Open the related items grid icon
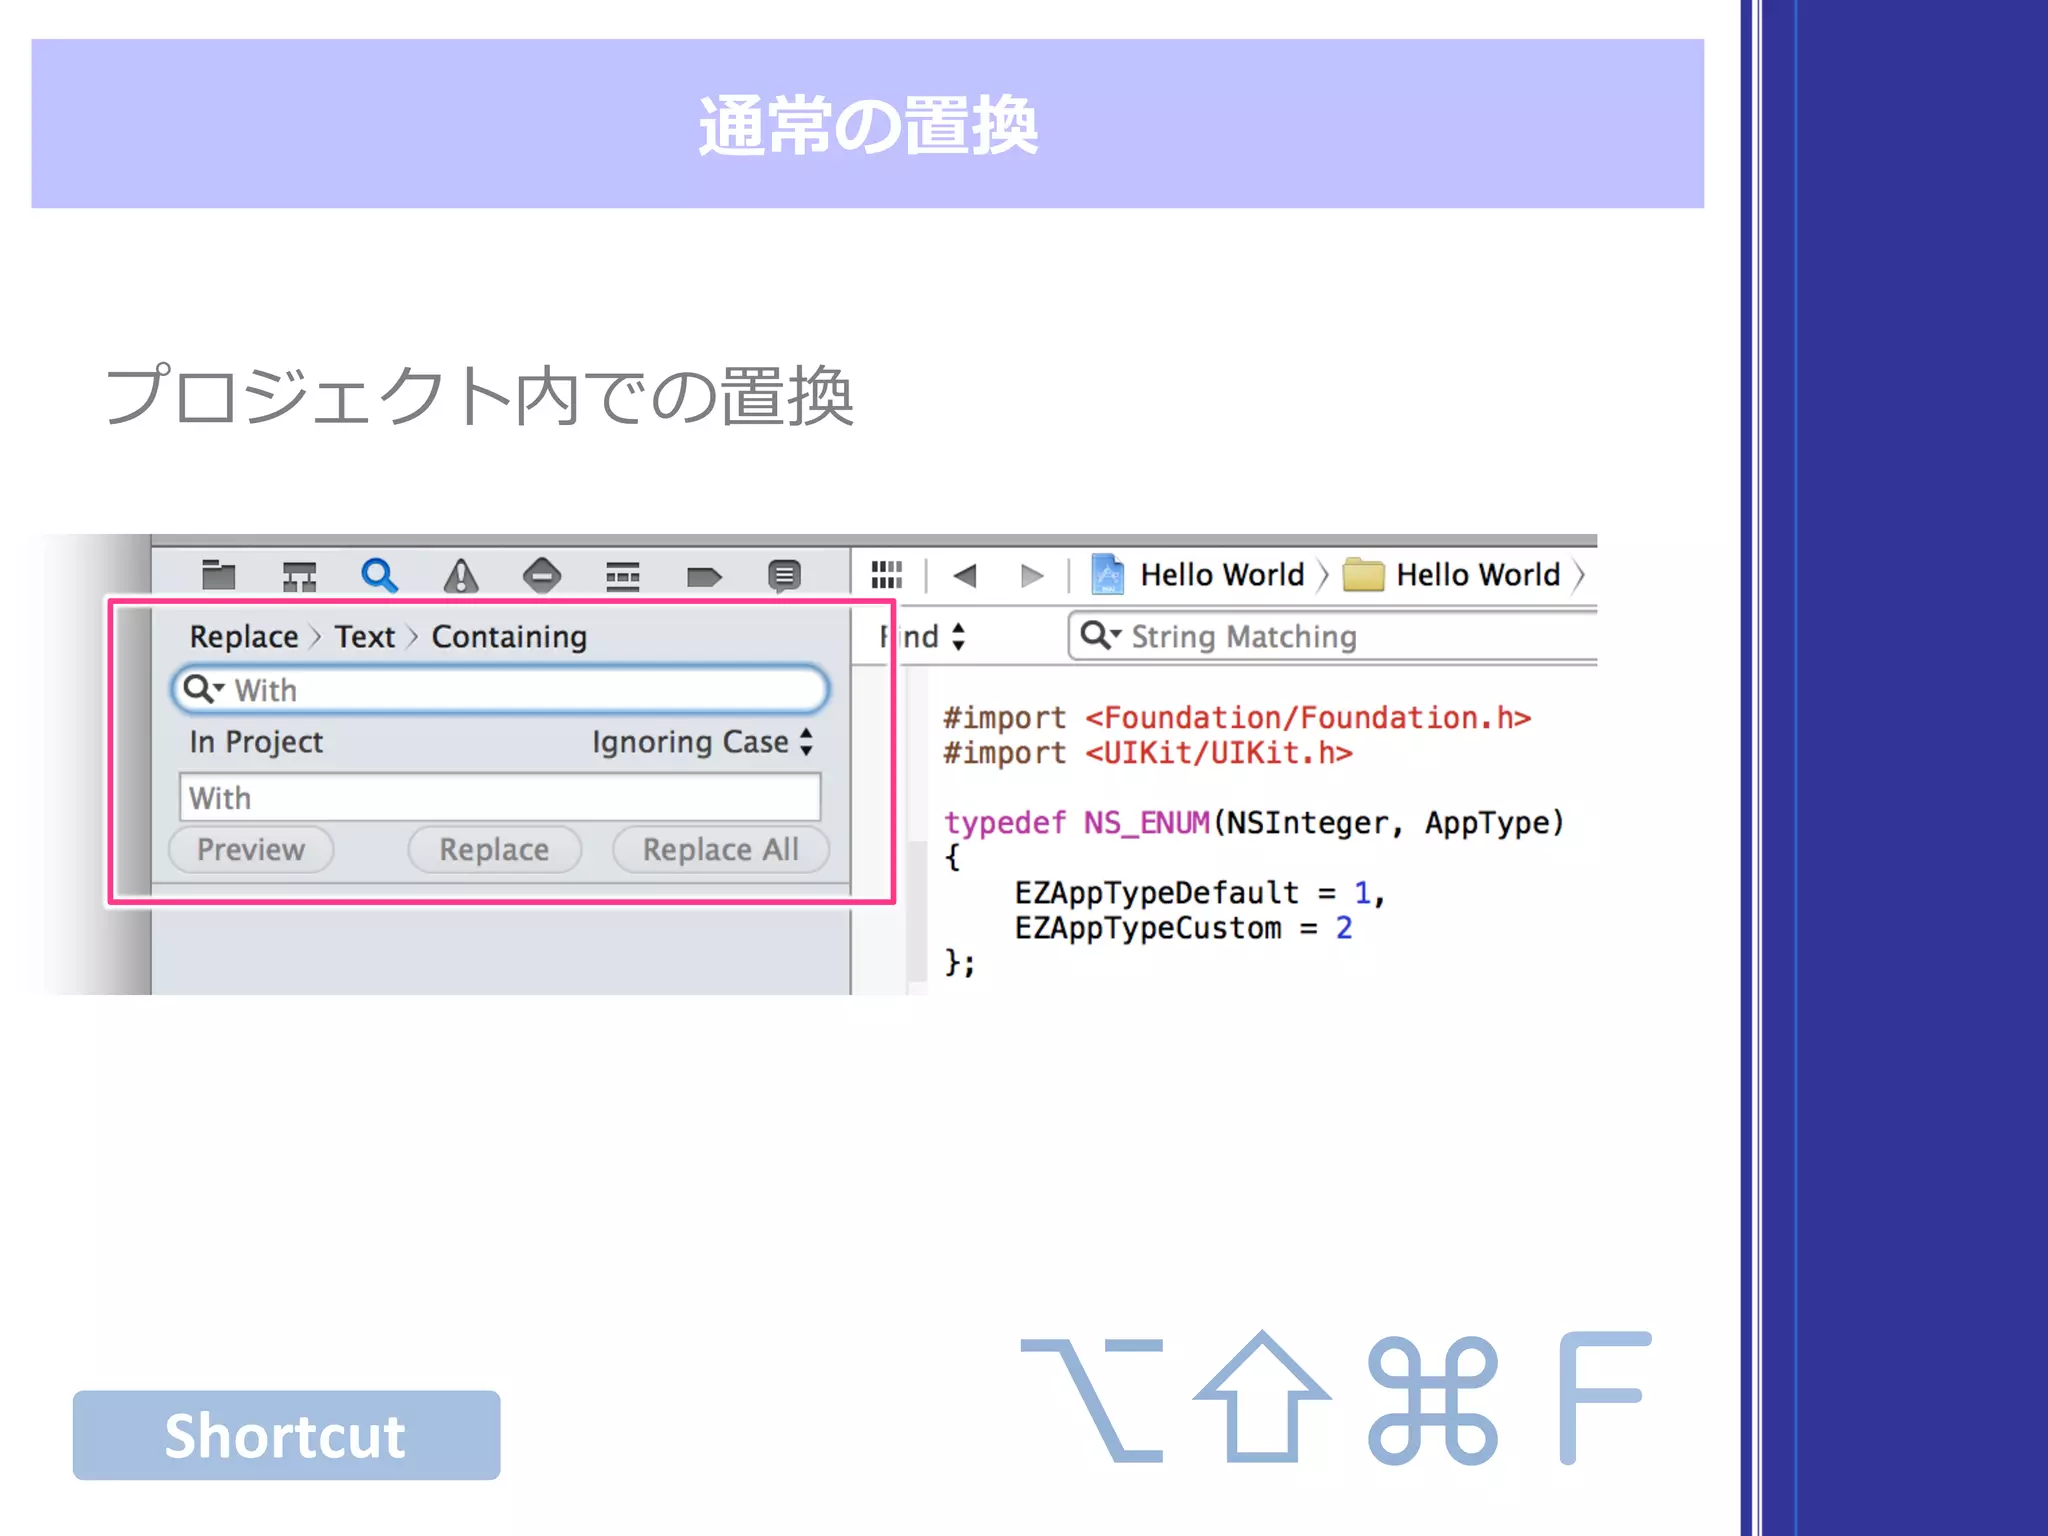This screenshot has width=2048, height=1536. click(887, 574)
